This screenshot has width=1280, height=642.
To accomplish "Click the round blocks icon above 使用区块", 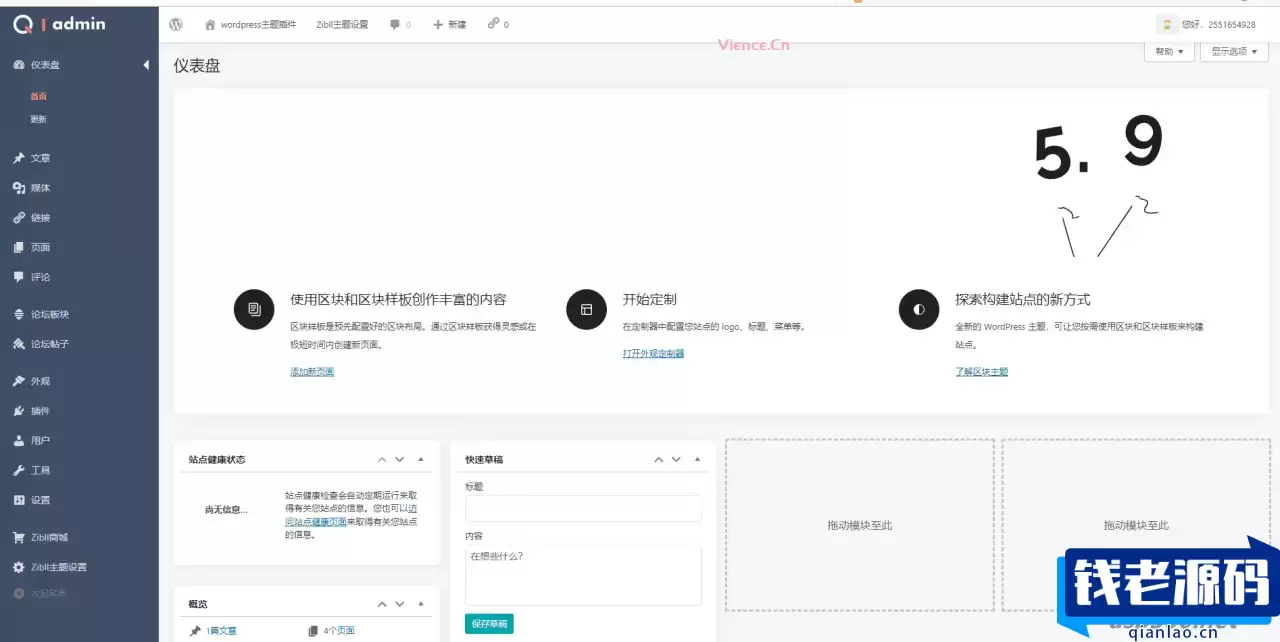I will click(x=254, y=309).
